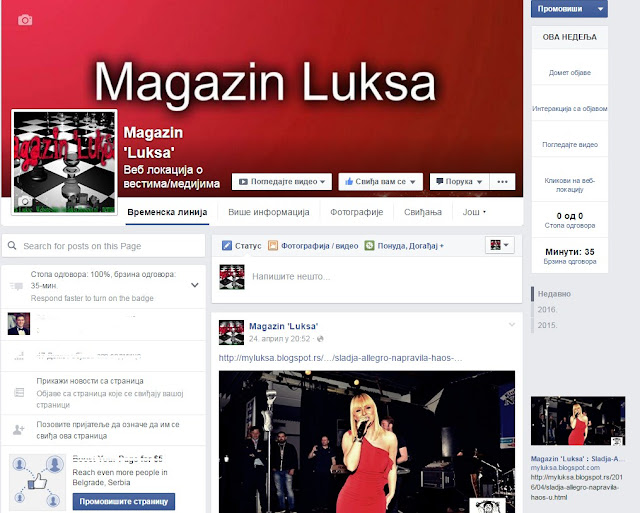Open the Више информација tab
The image size is (640, 513).
coord(269,212)
